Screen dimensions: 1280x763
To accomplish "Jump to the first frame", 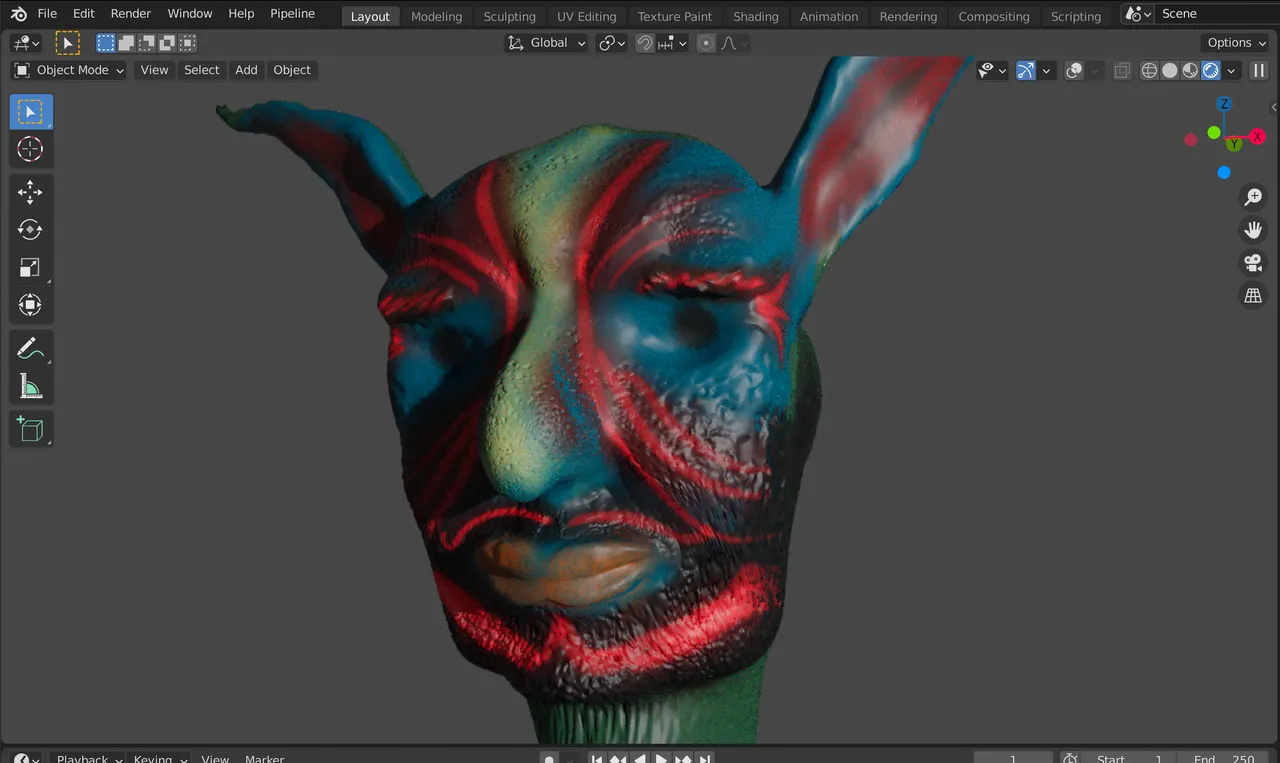I will point(597,759).
